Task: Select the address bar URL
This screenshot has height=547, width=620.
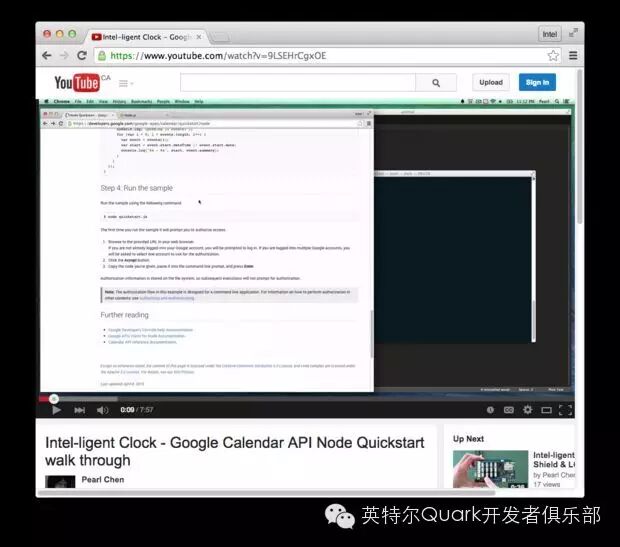Action: click(218, 56)
